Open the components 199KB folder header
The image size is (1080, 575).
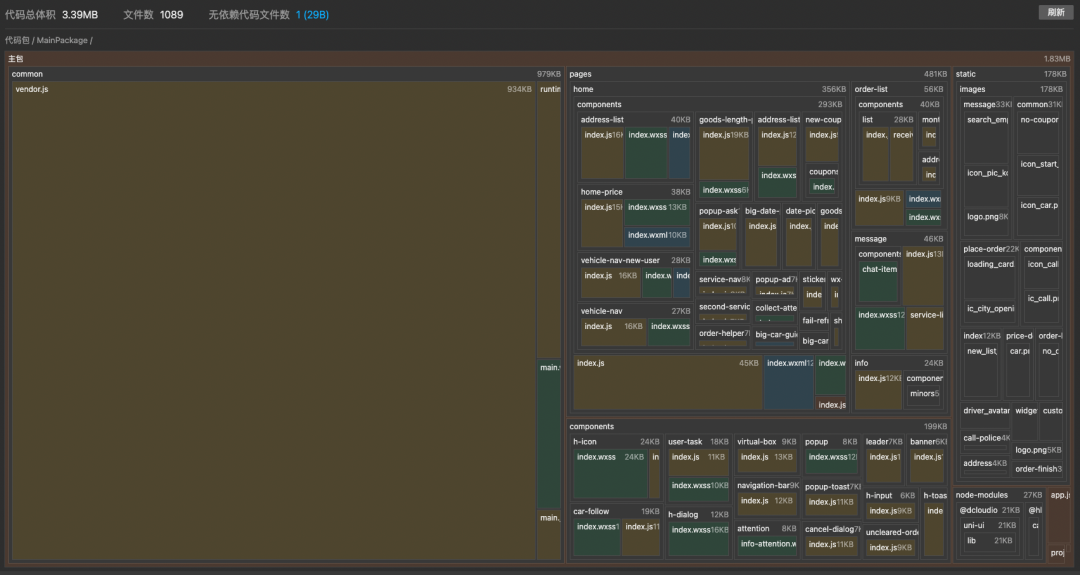758,427
